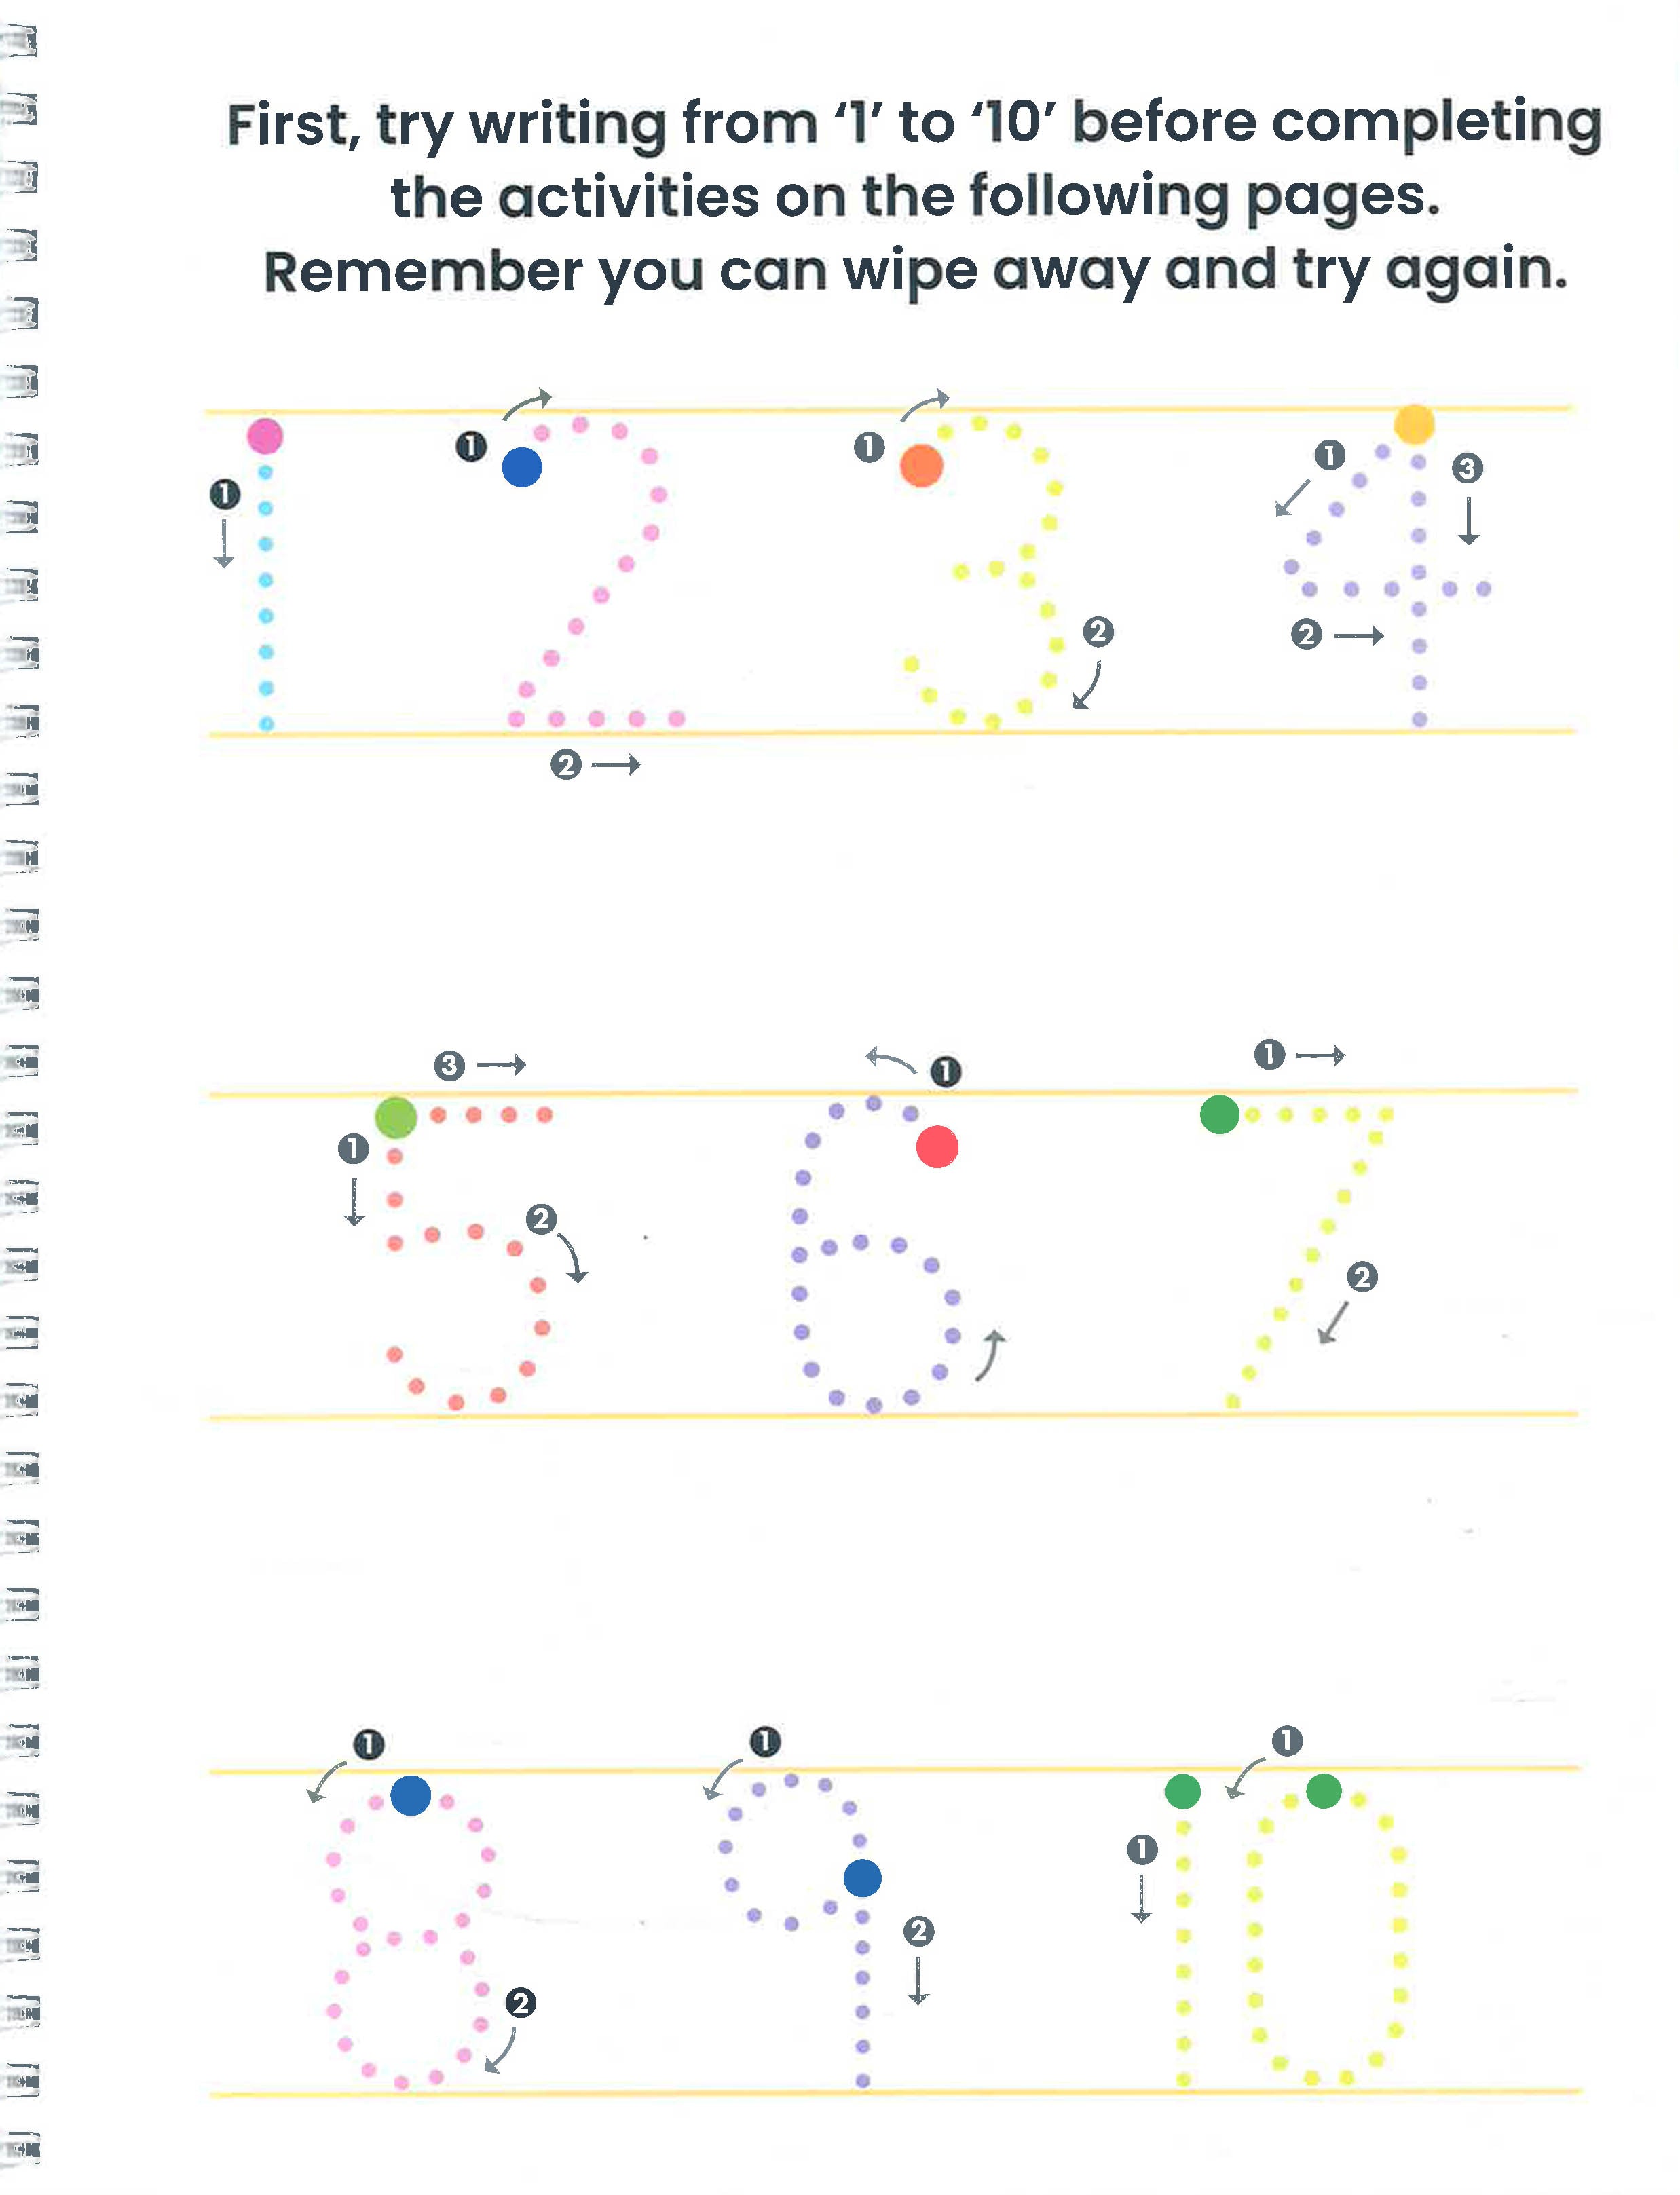1680x2195 pixels.
Task: Tap the yellow-orange dot atop number 4
Action: [1414, 424]
